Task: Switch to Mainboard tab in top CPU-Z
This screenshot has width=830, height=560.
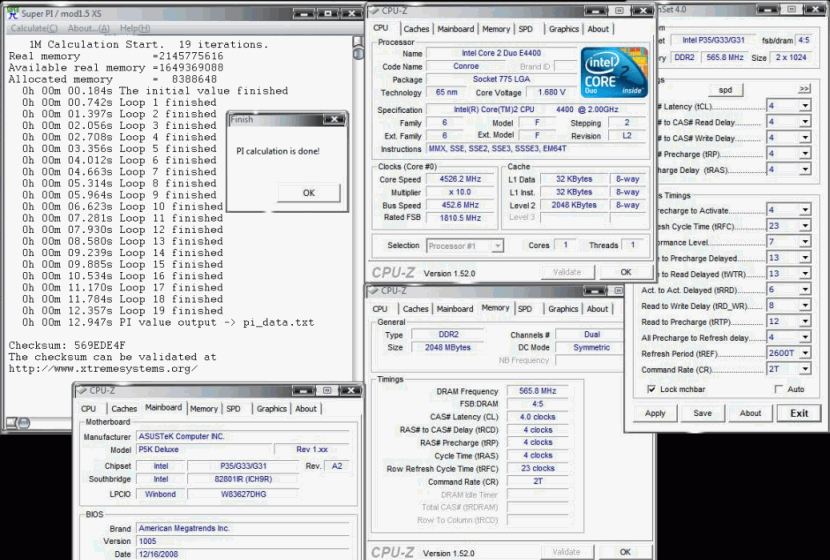Action: pyautogui.click(x=455, y=29)
